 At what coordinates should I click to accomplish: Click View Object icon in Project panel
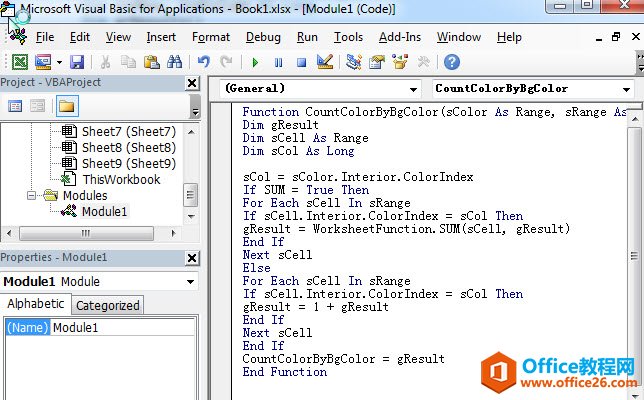click(37, 107)
